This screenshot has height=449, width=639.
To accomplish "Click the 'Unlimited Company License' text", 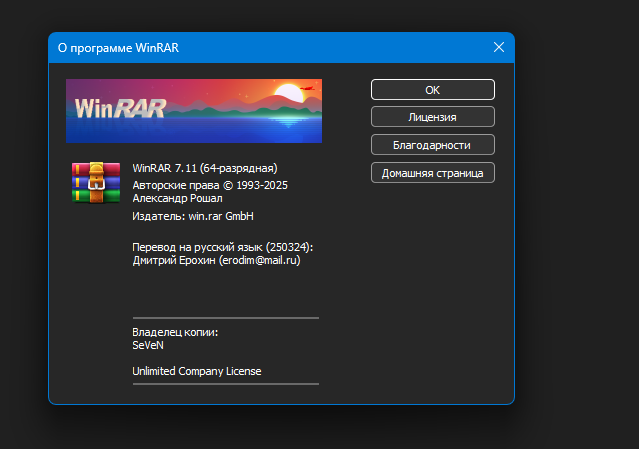I will coord(197,371).
